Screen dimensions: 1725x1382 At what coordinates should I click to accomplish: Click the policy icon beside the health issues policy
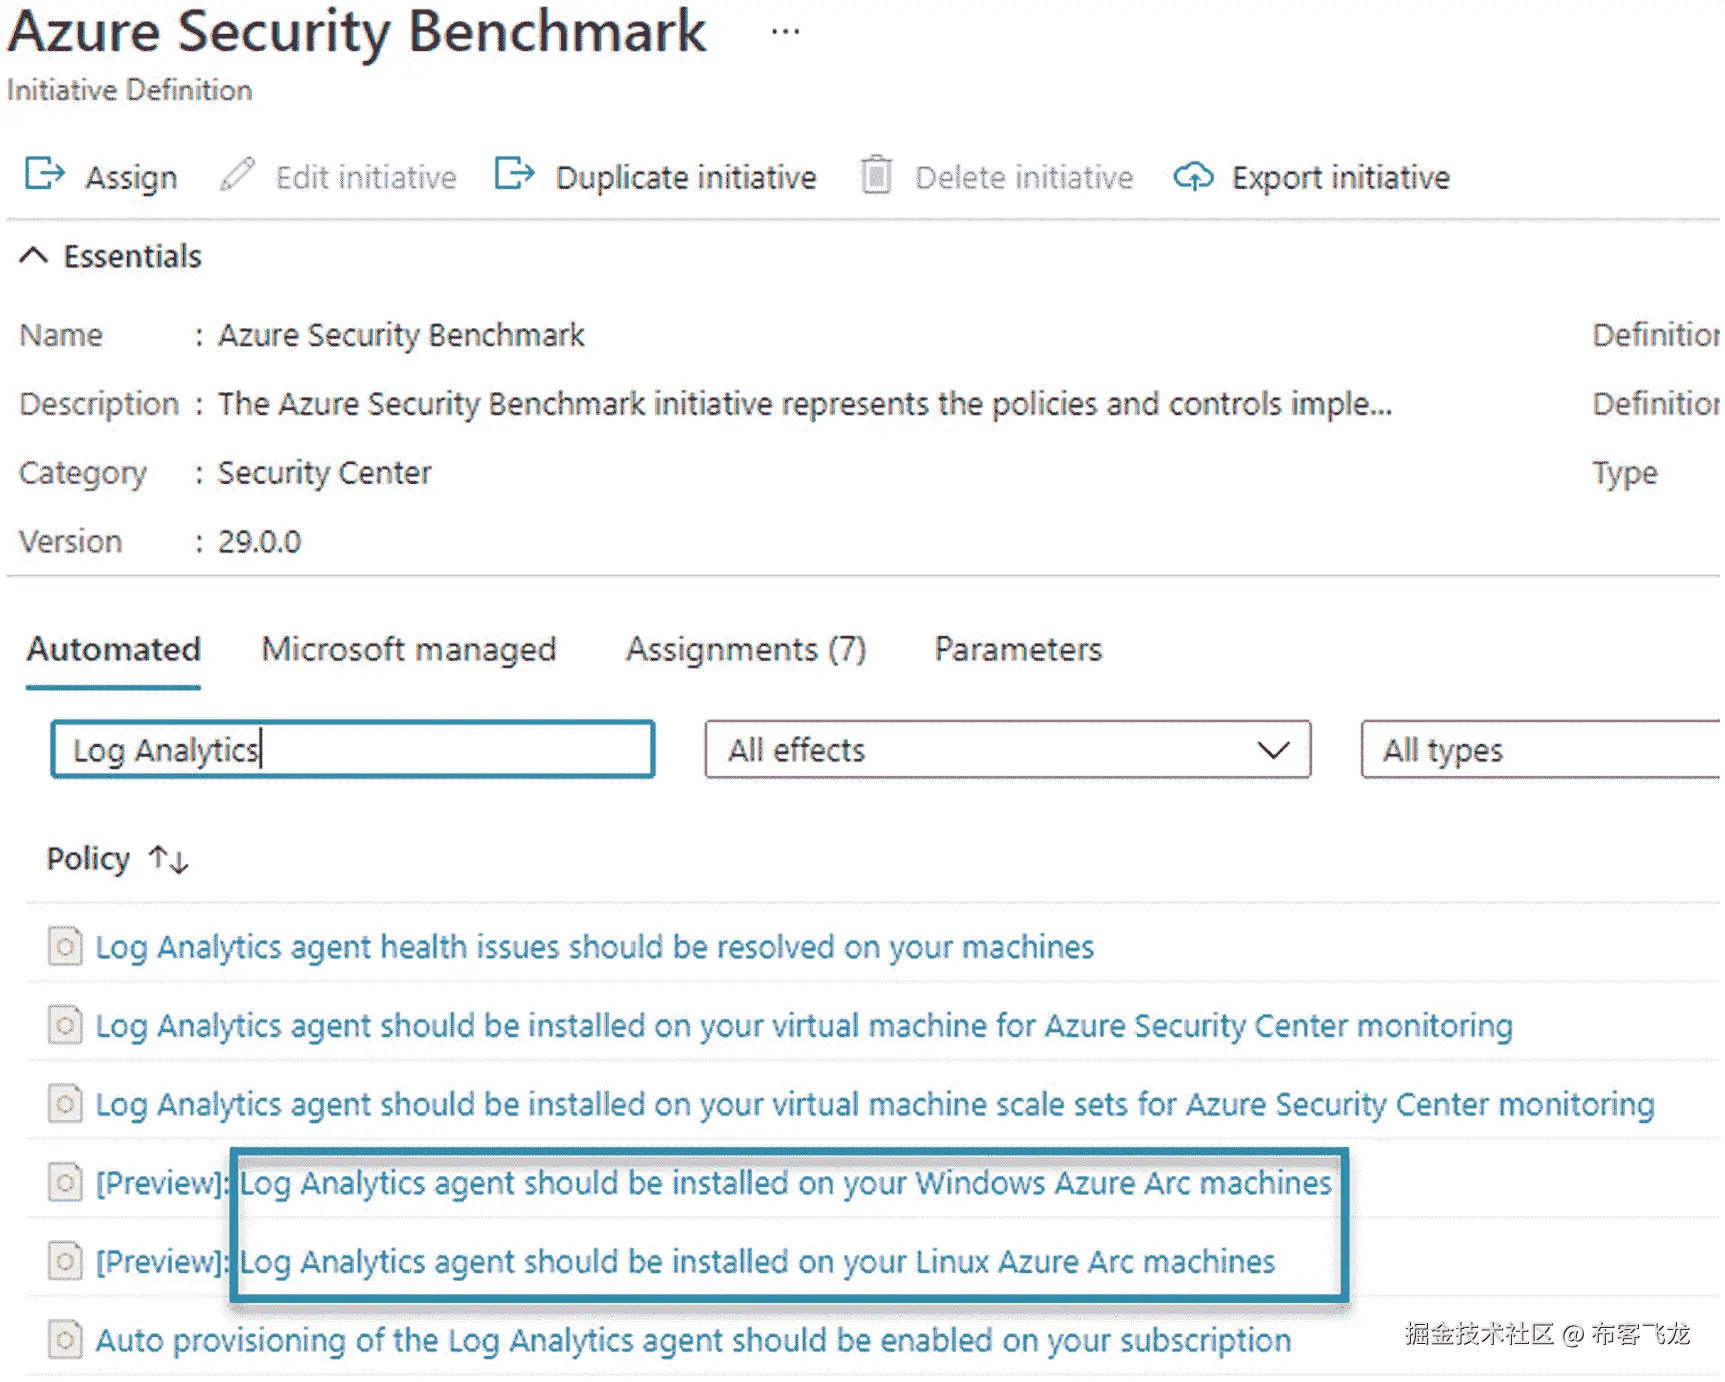pyautogui.click(x=65, y=946)
